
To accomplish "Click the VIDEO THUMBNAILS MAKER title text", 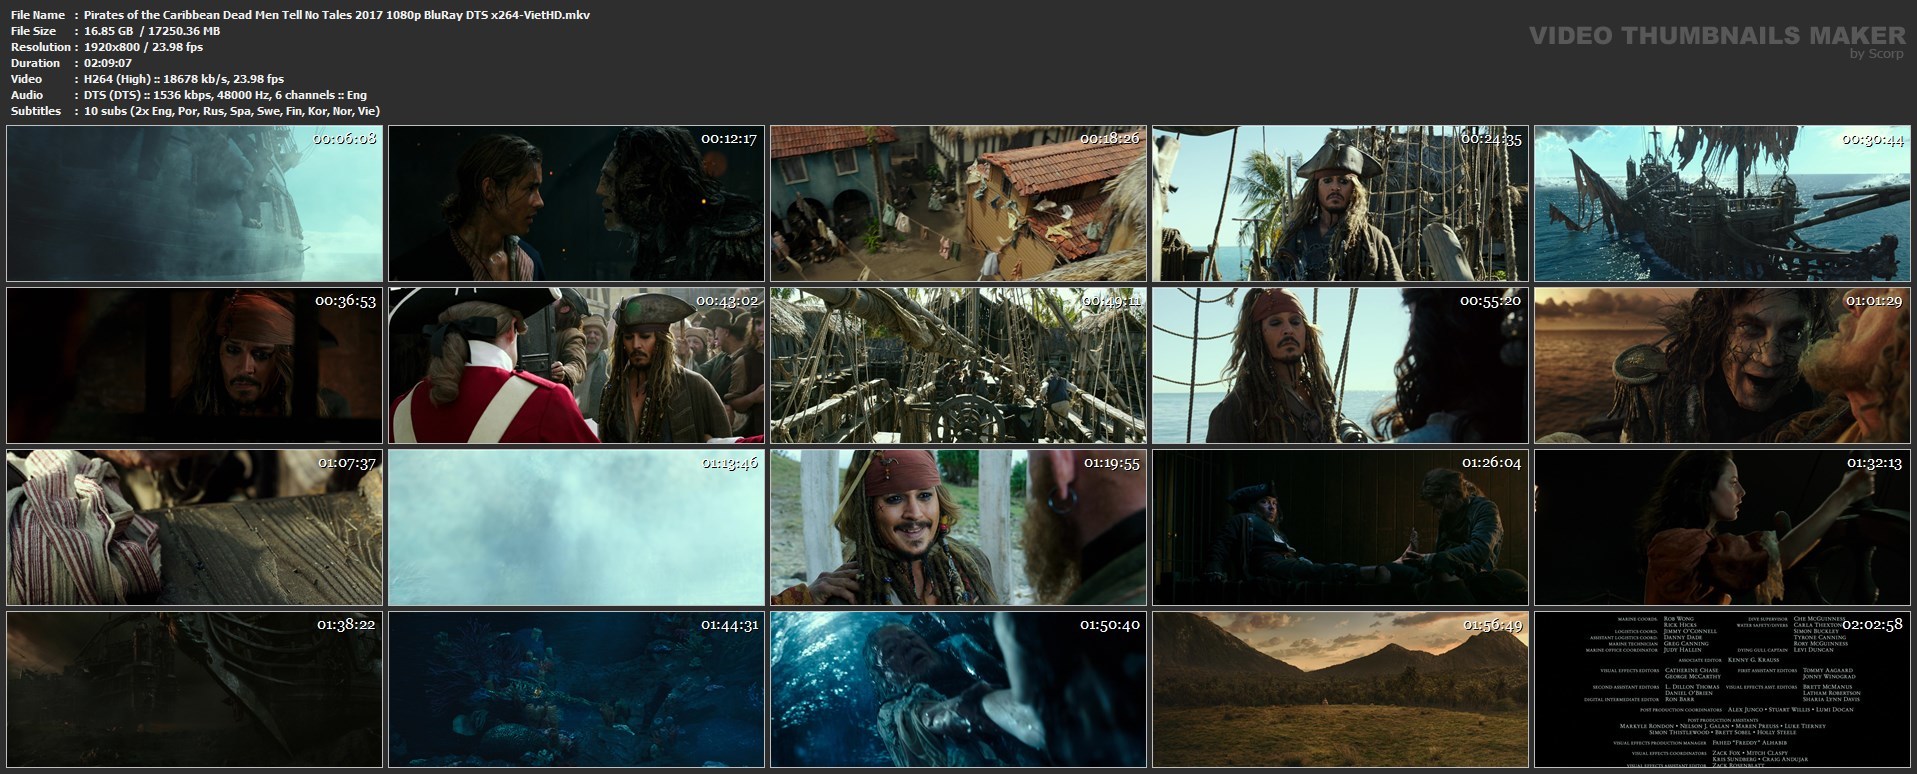I will pos(1718,36).
